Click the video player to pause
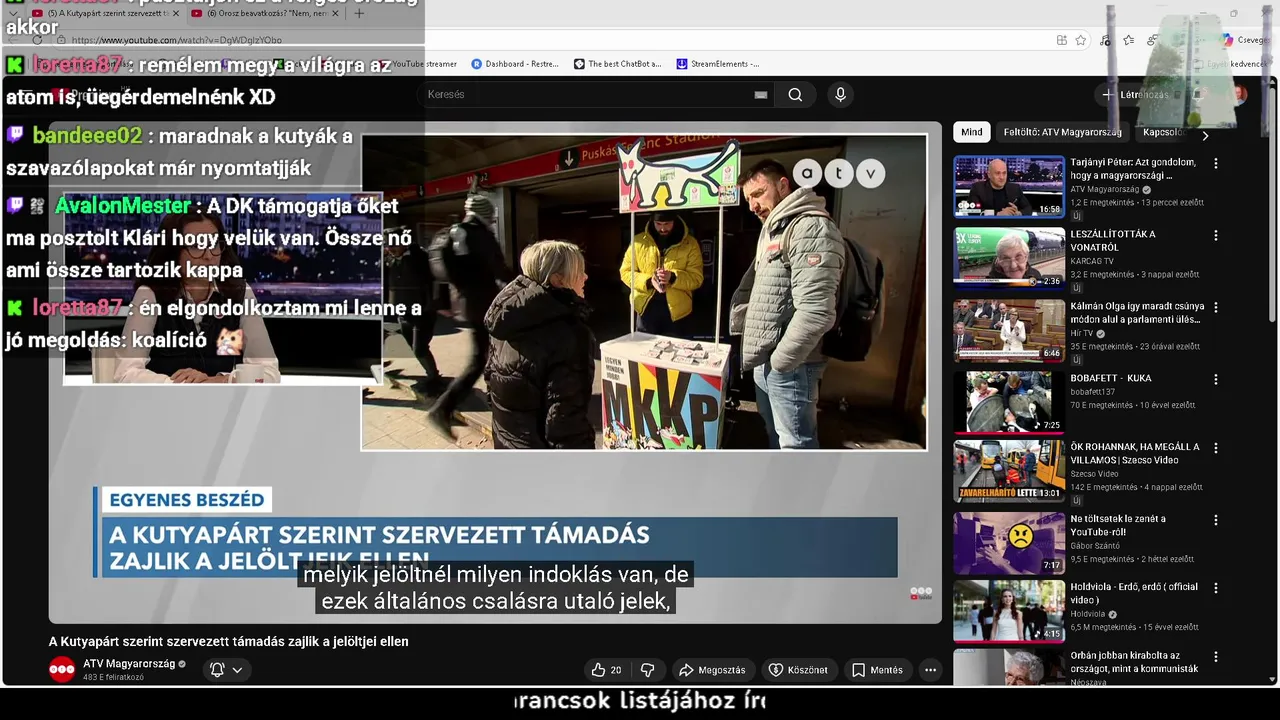The height and width of the screenshot is (720, 1280). pos(495,372)
